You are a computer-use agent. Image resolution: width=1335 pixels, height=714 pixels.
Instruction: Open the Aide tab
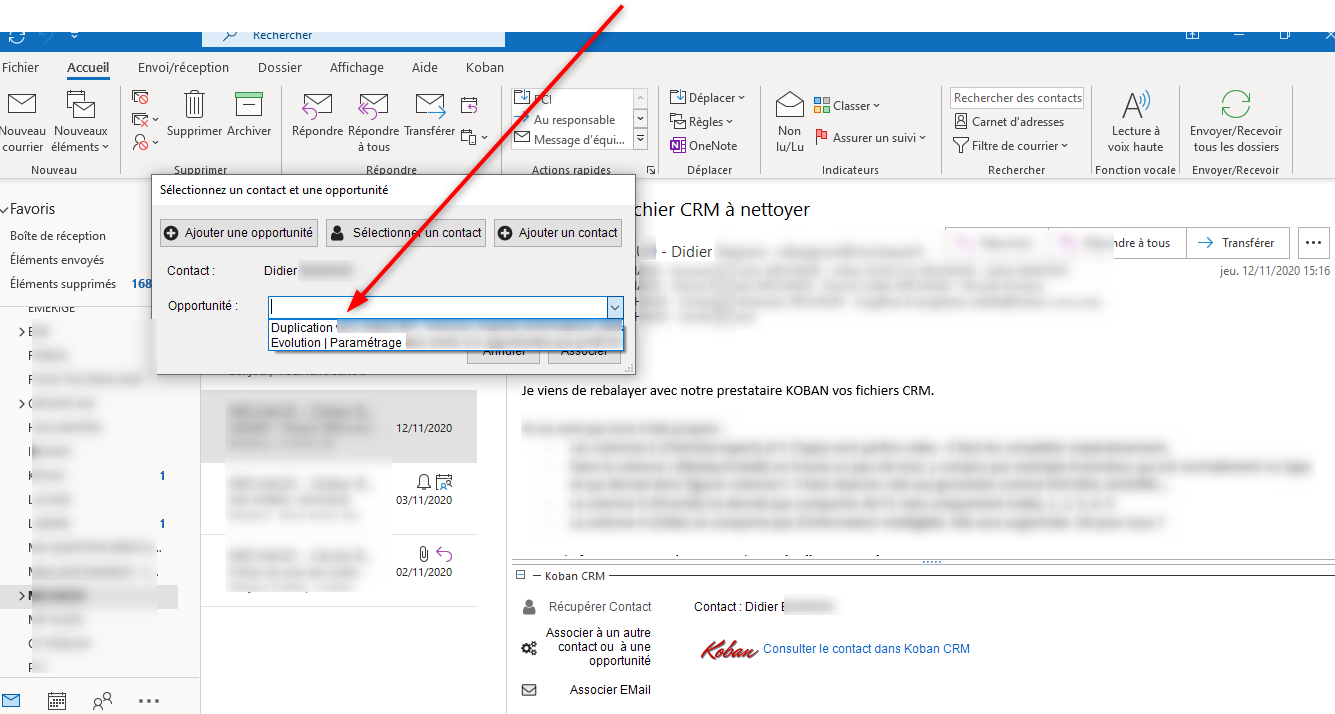click(425, 68)
